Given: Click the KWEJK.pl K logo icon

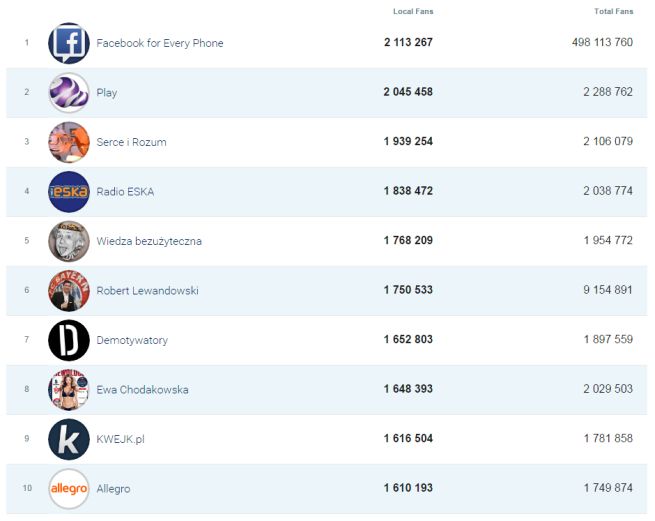Looking at the screenshot, I should click(x=69, y=439).
